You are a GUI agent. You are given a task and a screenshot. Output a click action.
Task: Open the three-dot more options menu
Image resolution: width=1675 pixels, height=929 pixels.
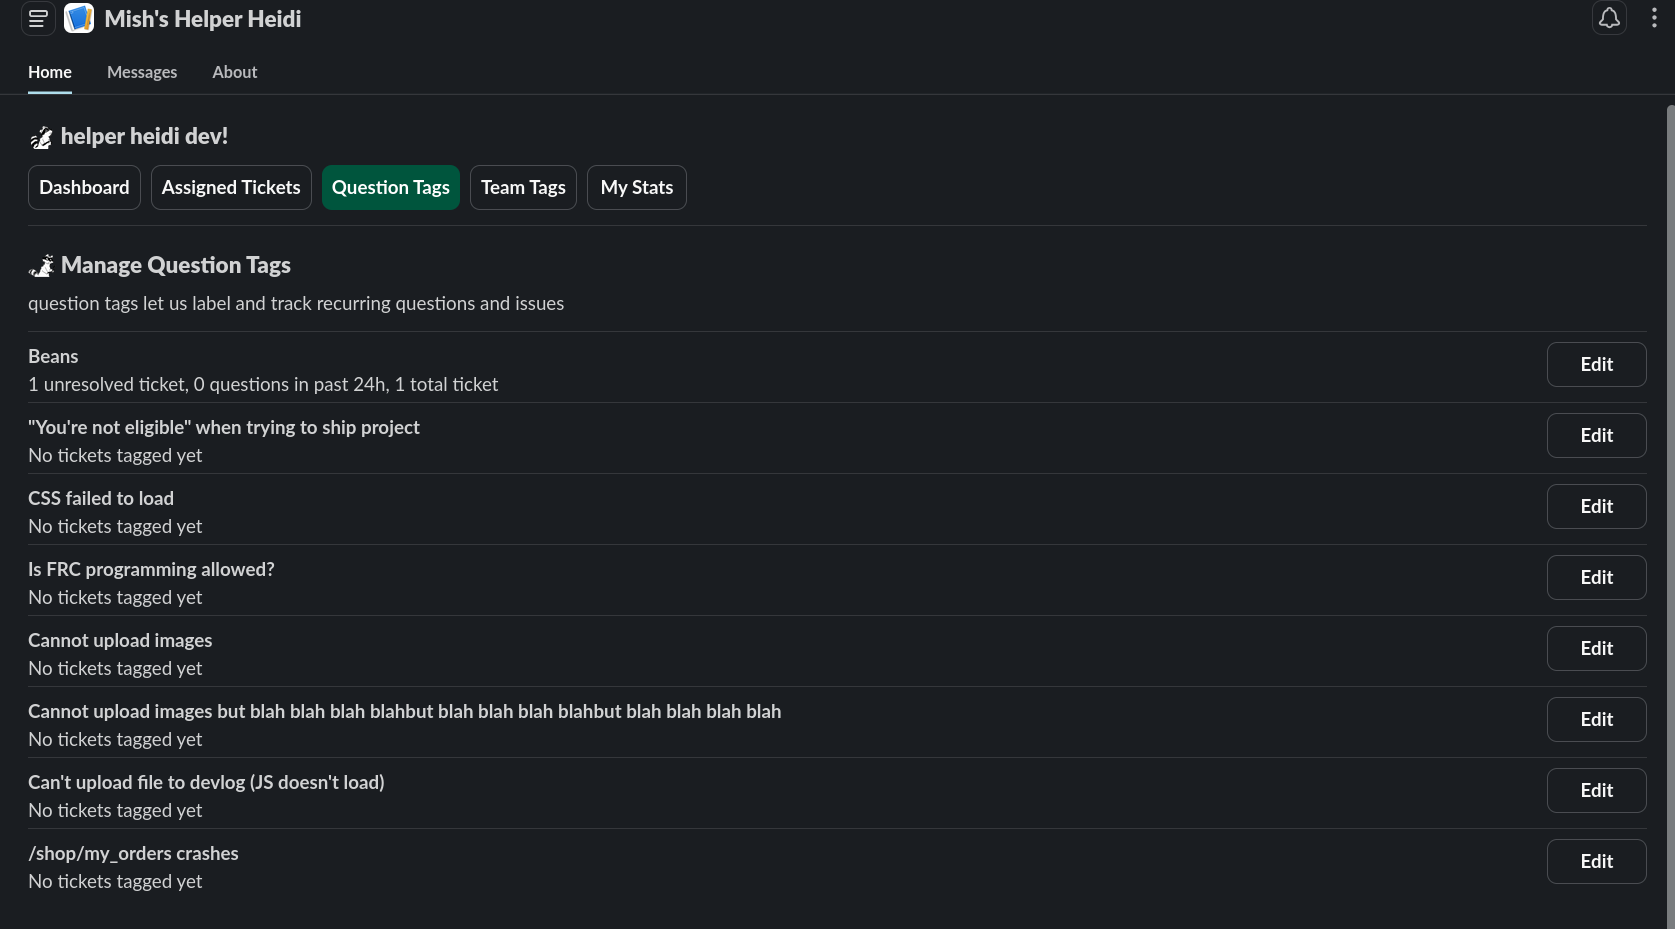(x=1654, y=19)
